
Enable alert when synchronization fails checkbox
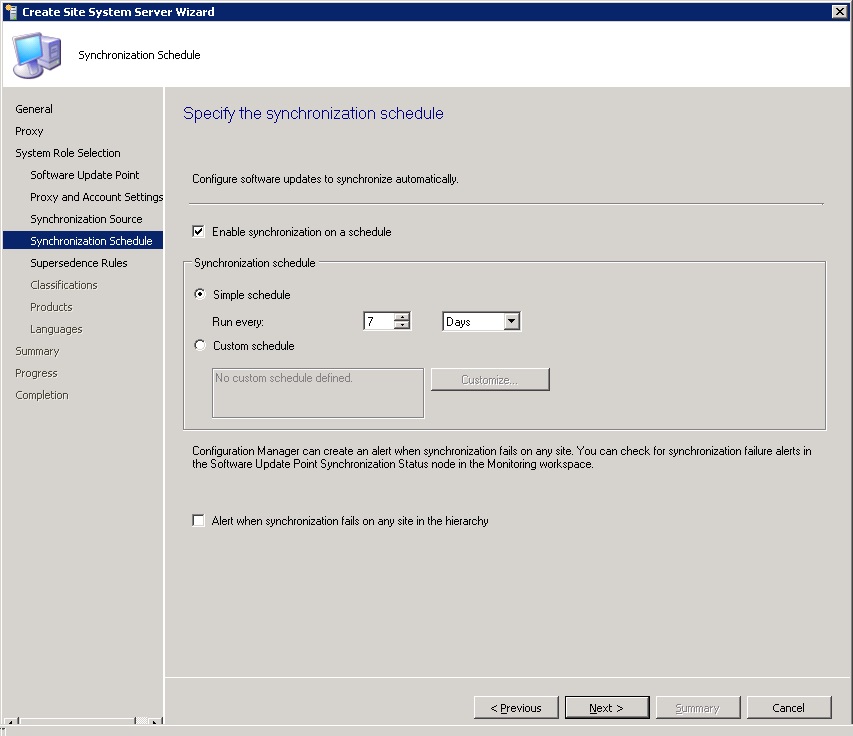[198, 521]
